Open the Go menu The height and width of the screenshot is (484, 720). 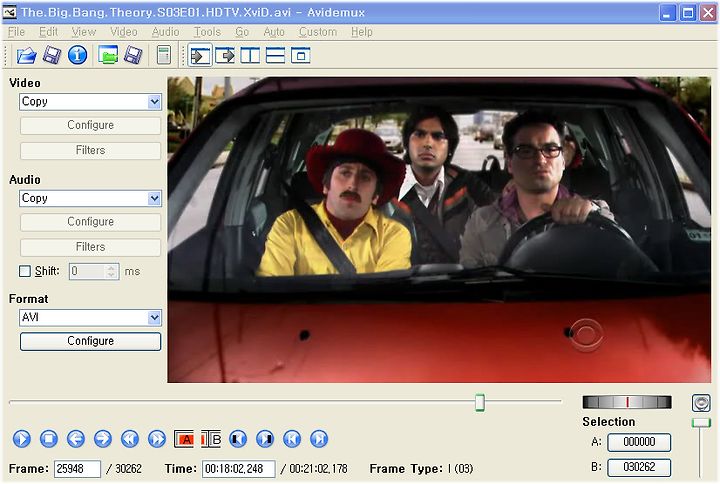pos(242,32)
